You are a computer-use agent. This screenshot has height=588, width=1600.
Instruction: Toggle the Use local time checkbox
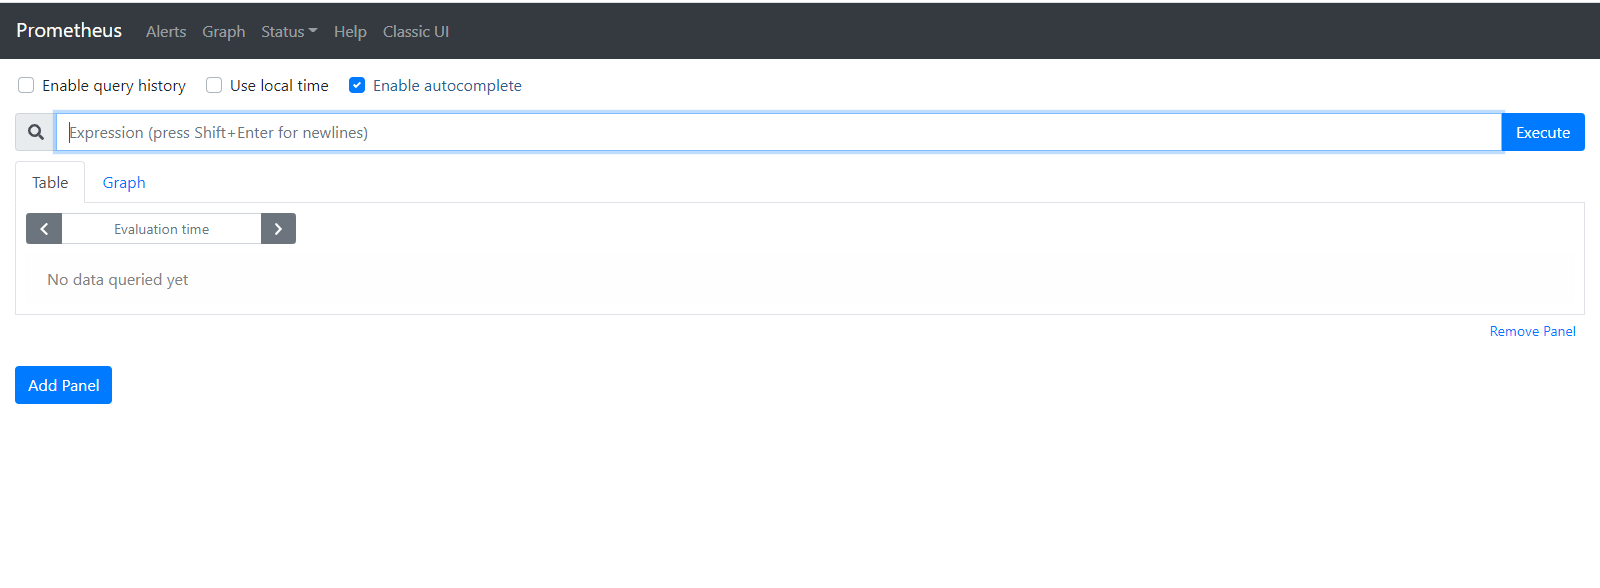tap(214, 85)
